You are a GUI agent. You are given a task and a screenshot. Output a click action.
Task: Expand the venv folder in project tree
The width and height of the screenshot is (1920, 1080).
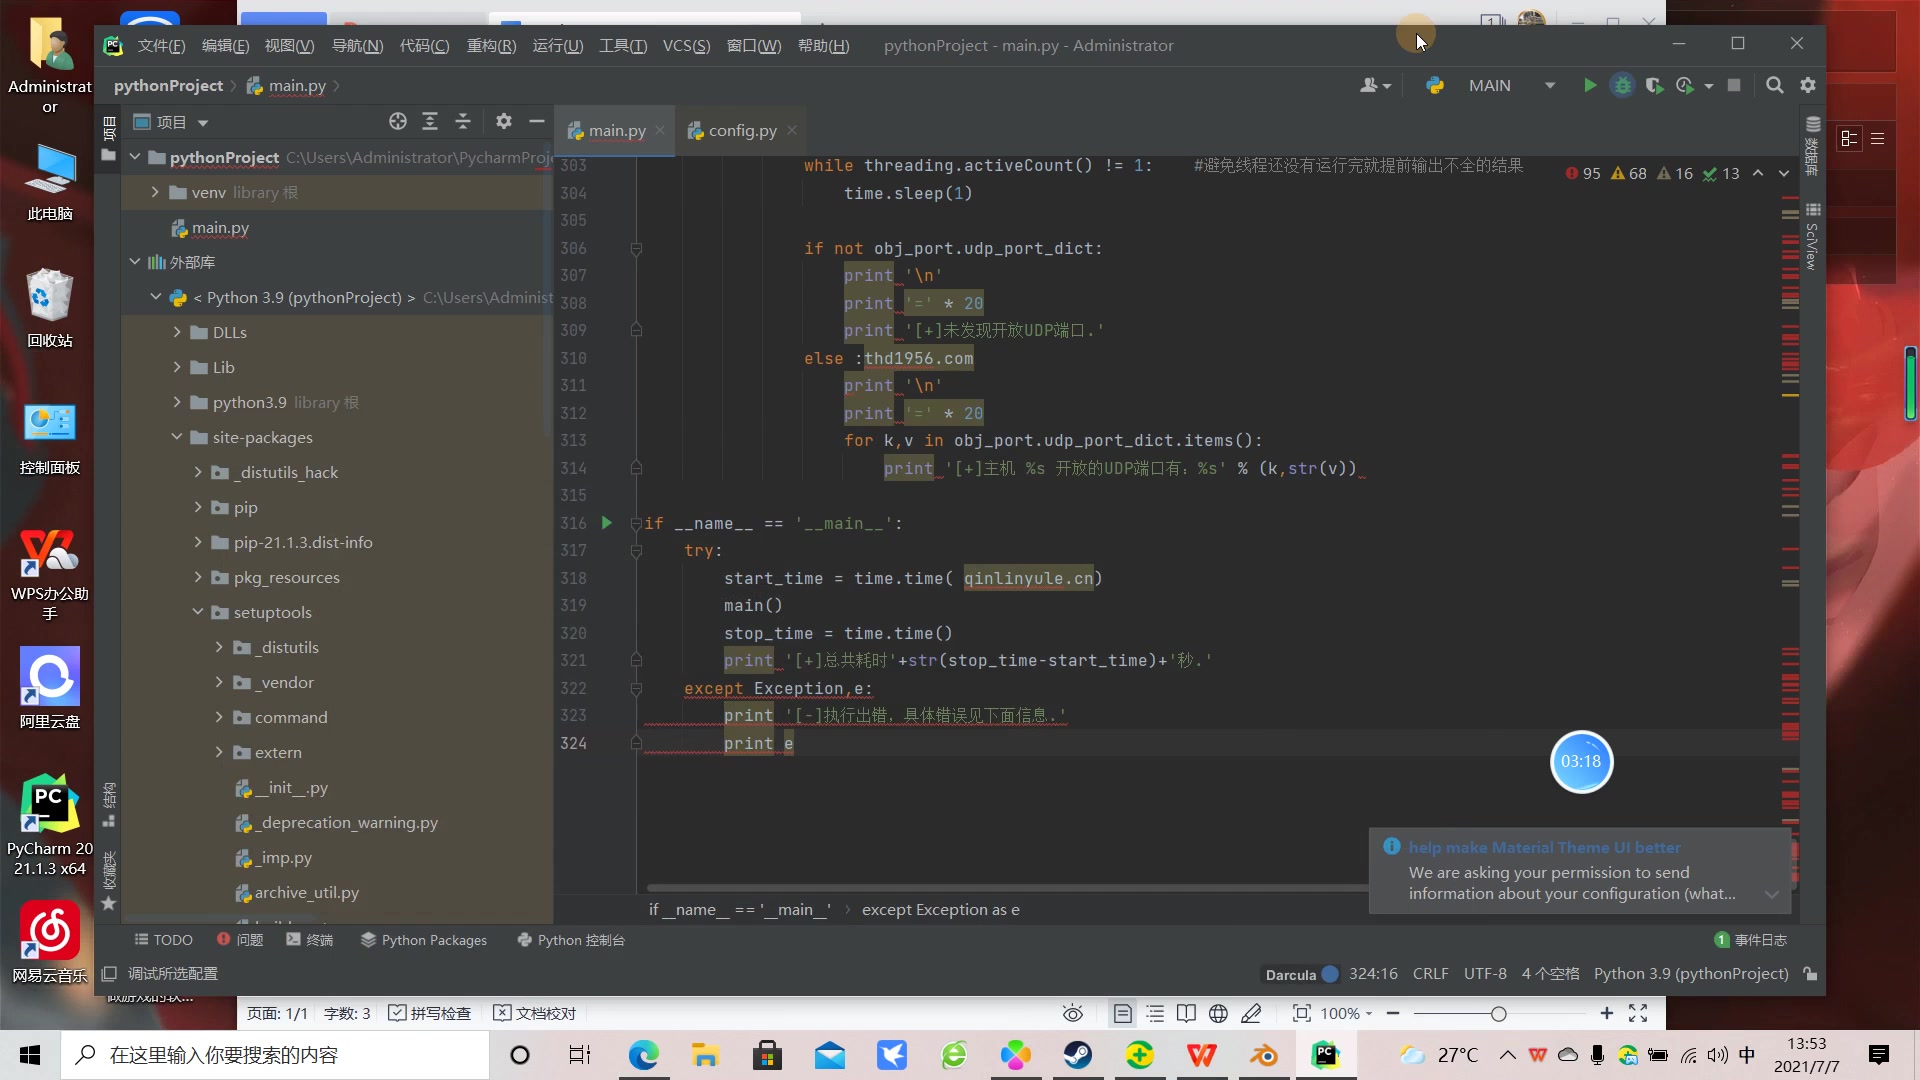coord(155,192)
